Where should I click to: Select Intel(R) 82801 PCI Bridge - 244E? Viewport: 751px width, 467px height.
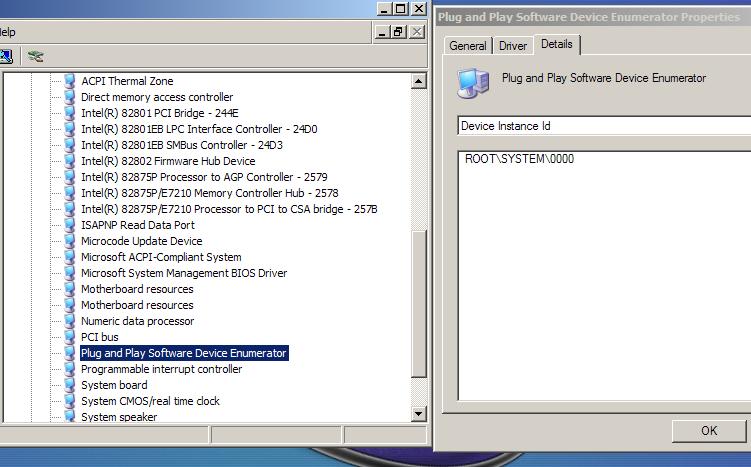coord(159,113)
